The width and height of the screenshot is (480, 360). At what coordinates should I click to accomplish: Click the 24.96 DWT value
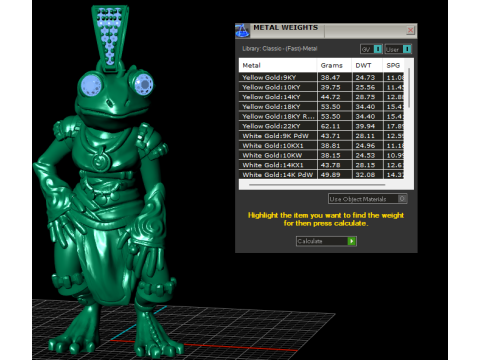(x=365, y=145)
